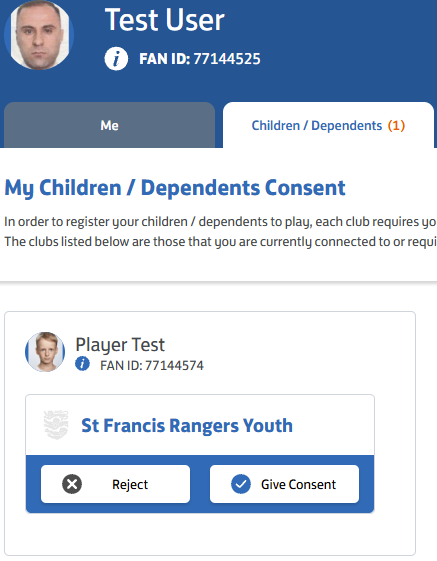The height and width of the screenshot is (561, 437).
Task: Give Consent for St Francis Rangers Youth
Action: (x=284, y=484)
